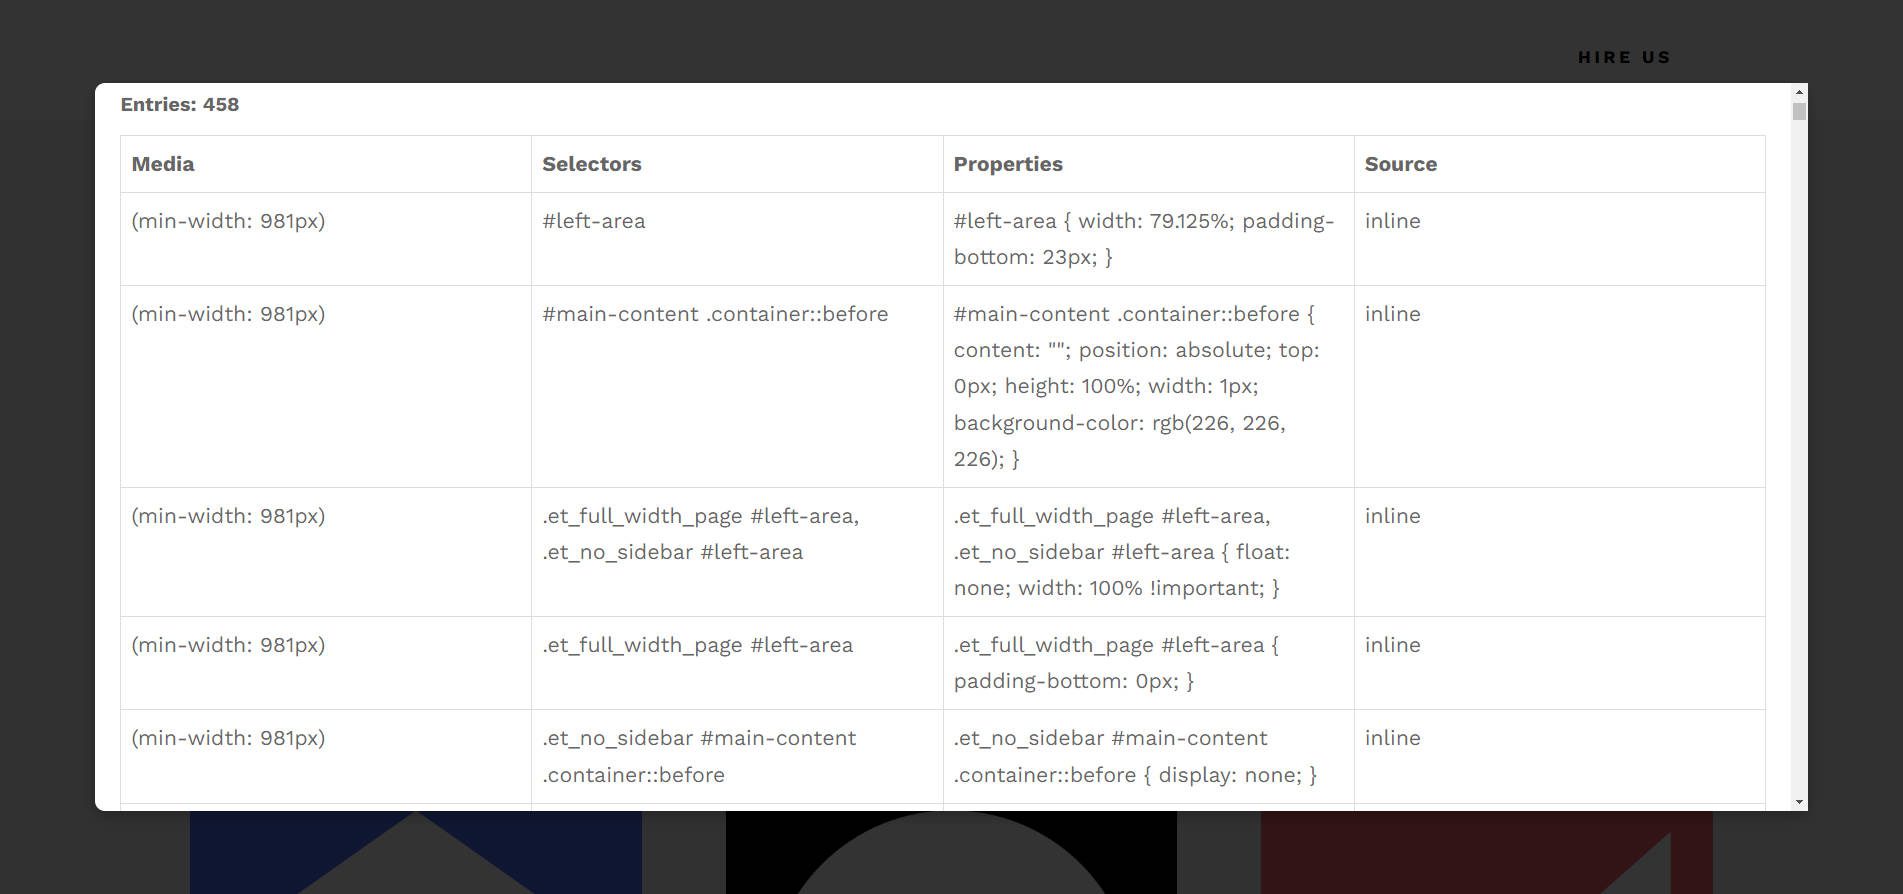Select the .et_full_width_page #left-area selector cell
The width and height of the screenshot is (1903, 894).
point(697,645)
